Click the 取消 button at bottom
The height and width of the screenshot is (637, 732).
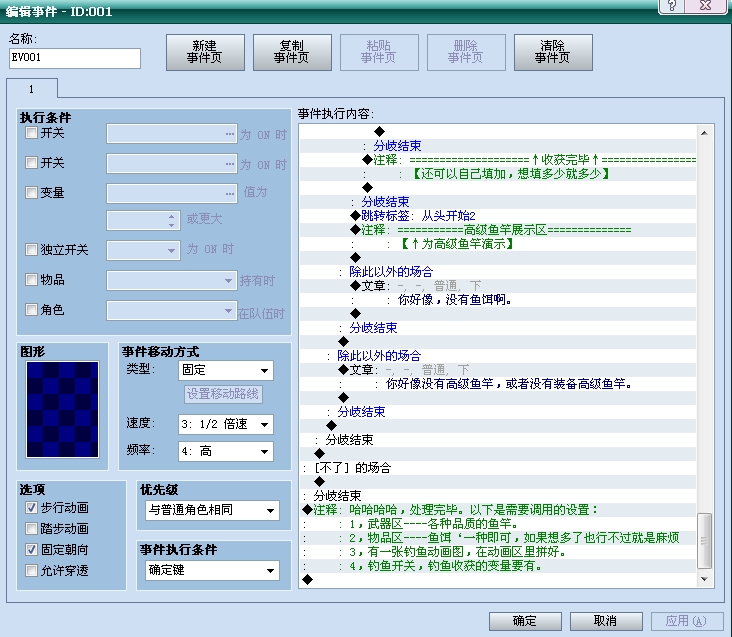pyautogui.click(x=606, y=621)
